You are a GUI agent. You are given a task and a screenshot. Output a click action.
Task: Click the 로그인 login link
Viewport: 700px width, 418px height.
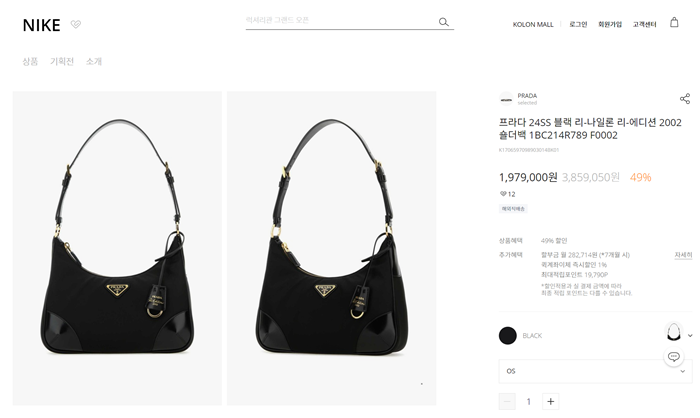click(578, 25)
